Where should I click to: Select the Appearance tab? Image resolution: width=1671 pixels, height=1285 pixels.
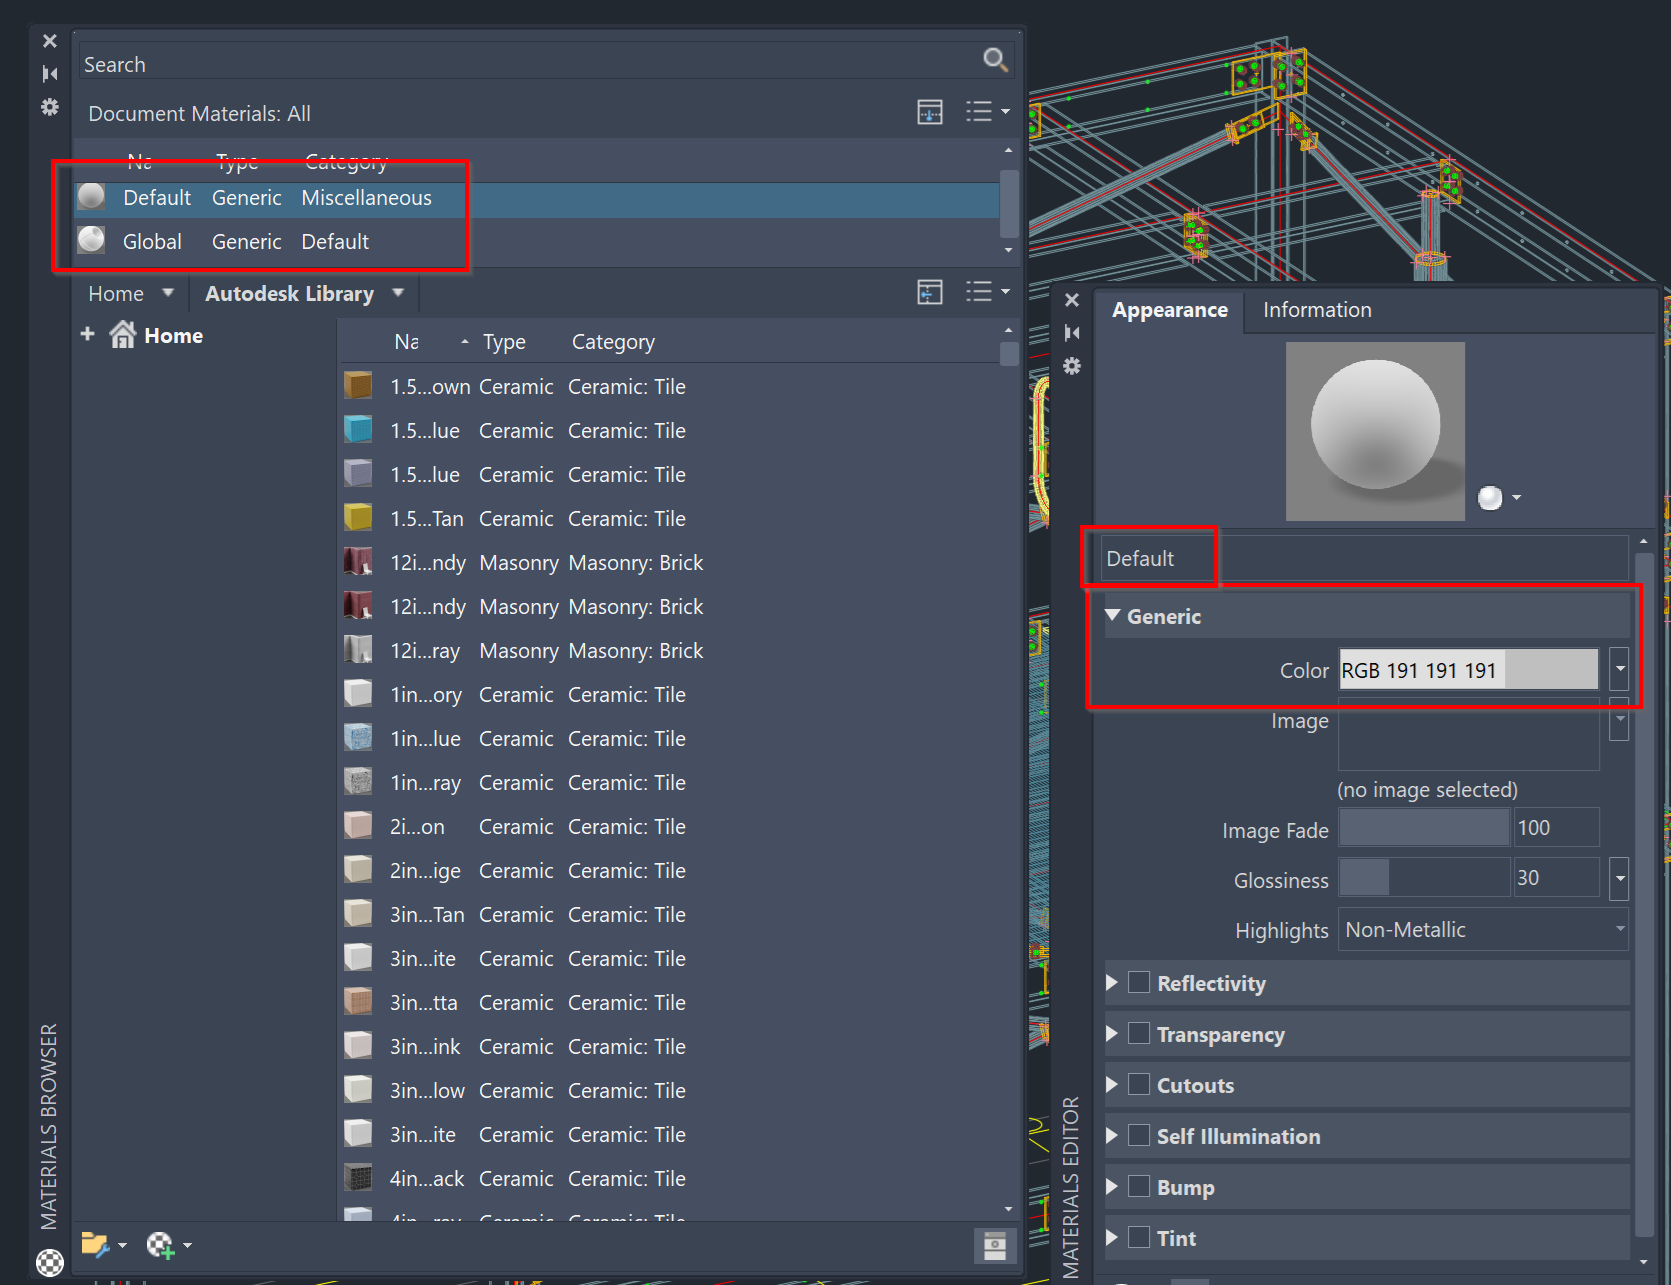click(1169, 310)
